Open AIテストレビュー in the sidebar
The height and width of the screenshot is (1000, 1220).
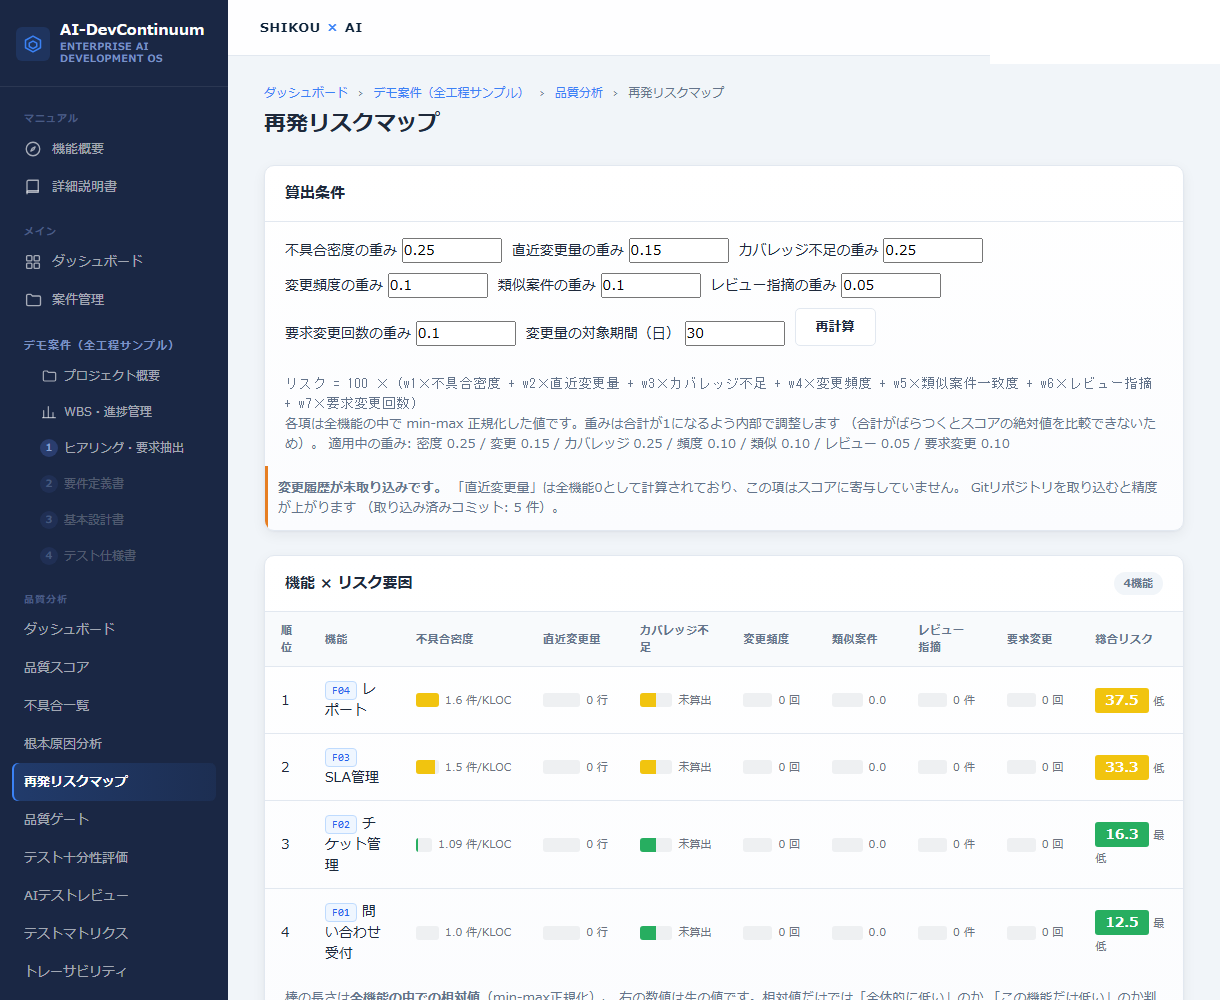click(x=114, y=896)
